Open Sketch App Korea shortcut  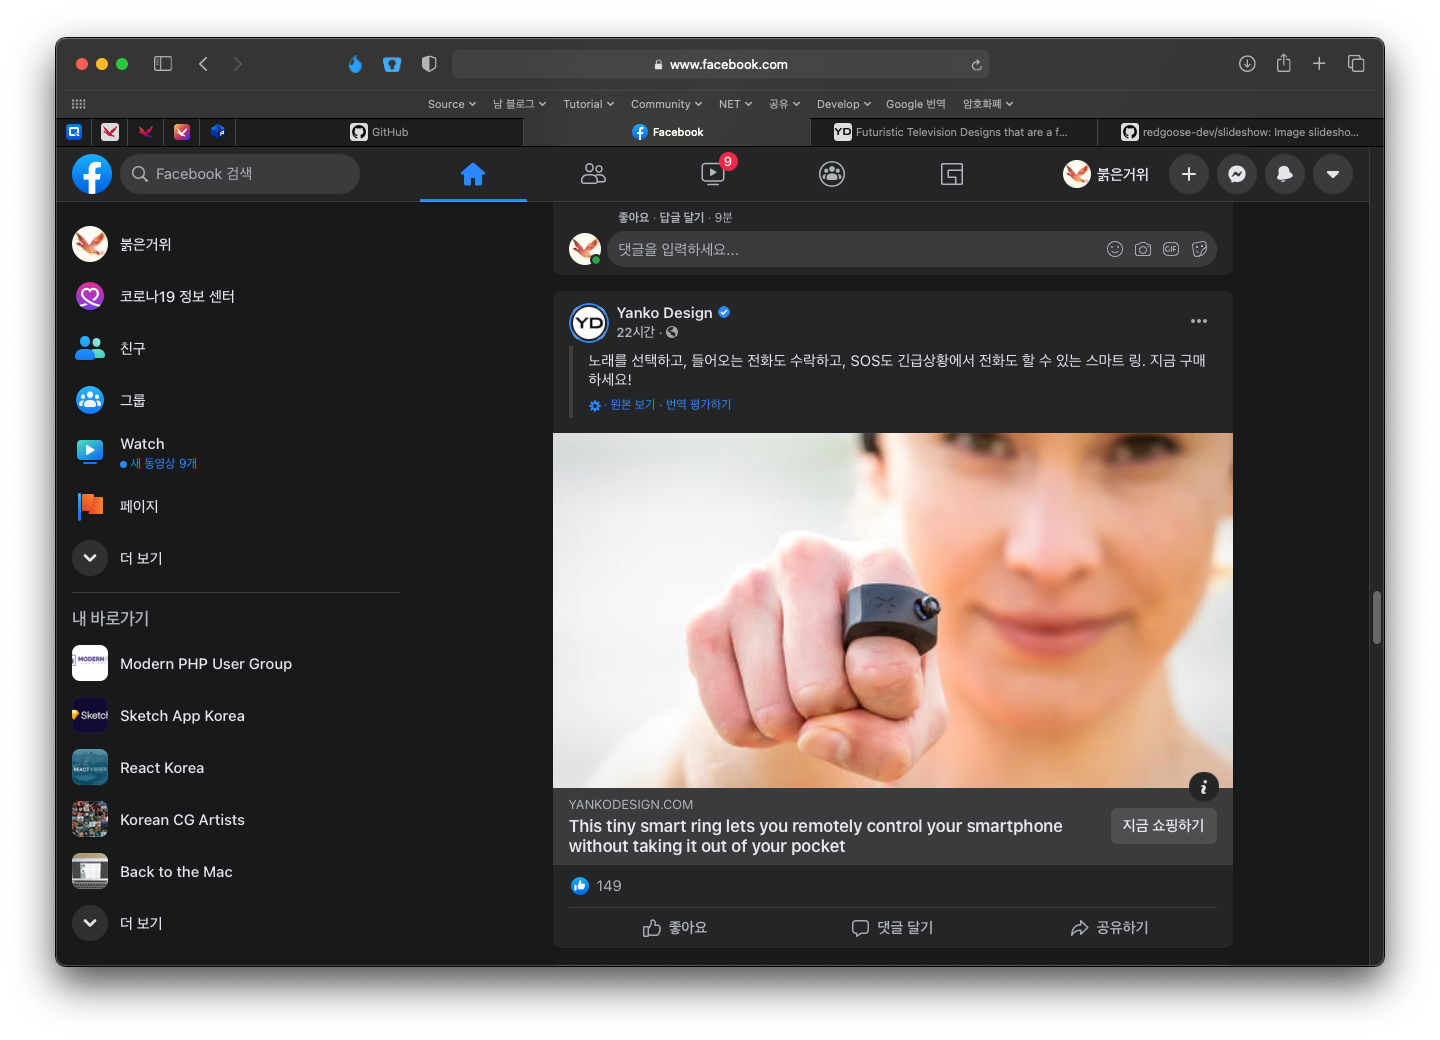pyautogui.click(x=236, y=715)
